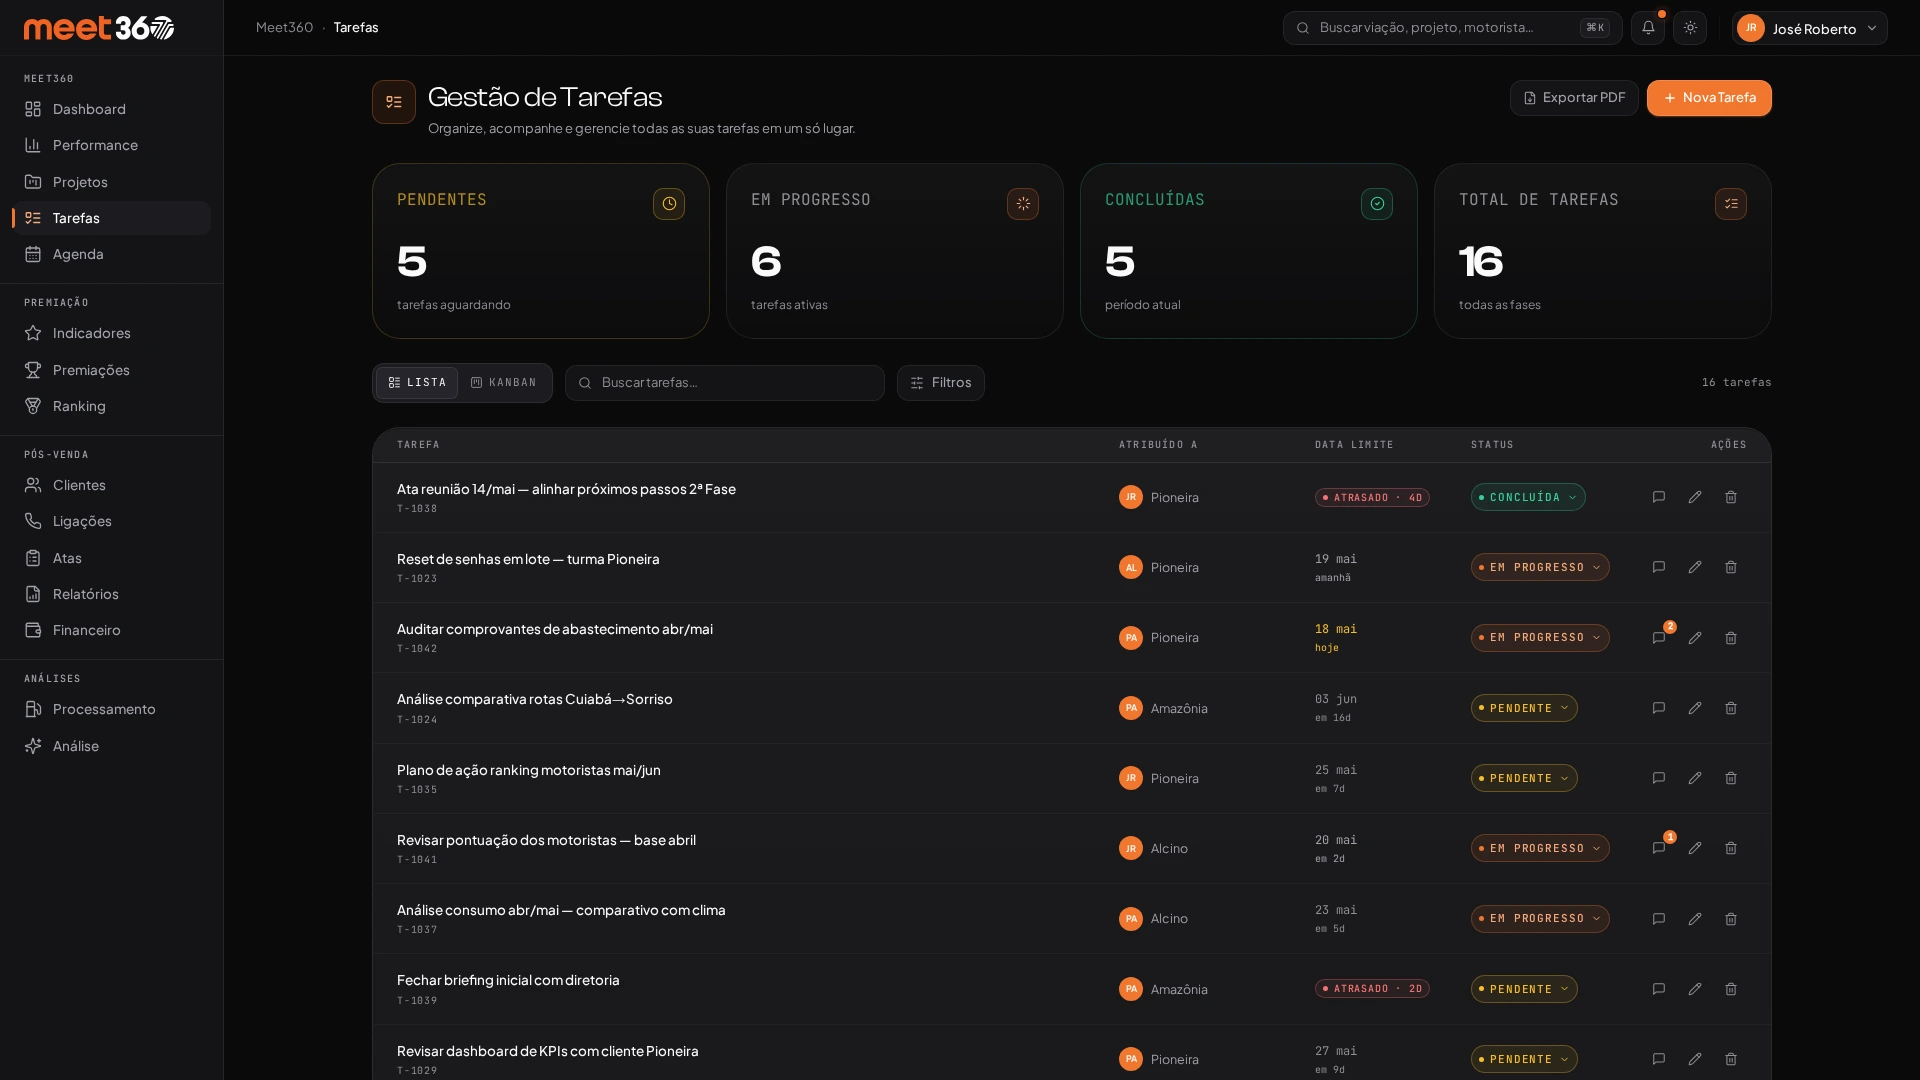The image size is (1920, 1080).
Task: Open Indicadores section
Action: (111, 333)
